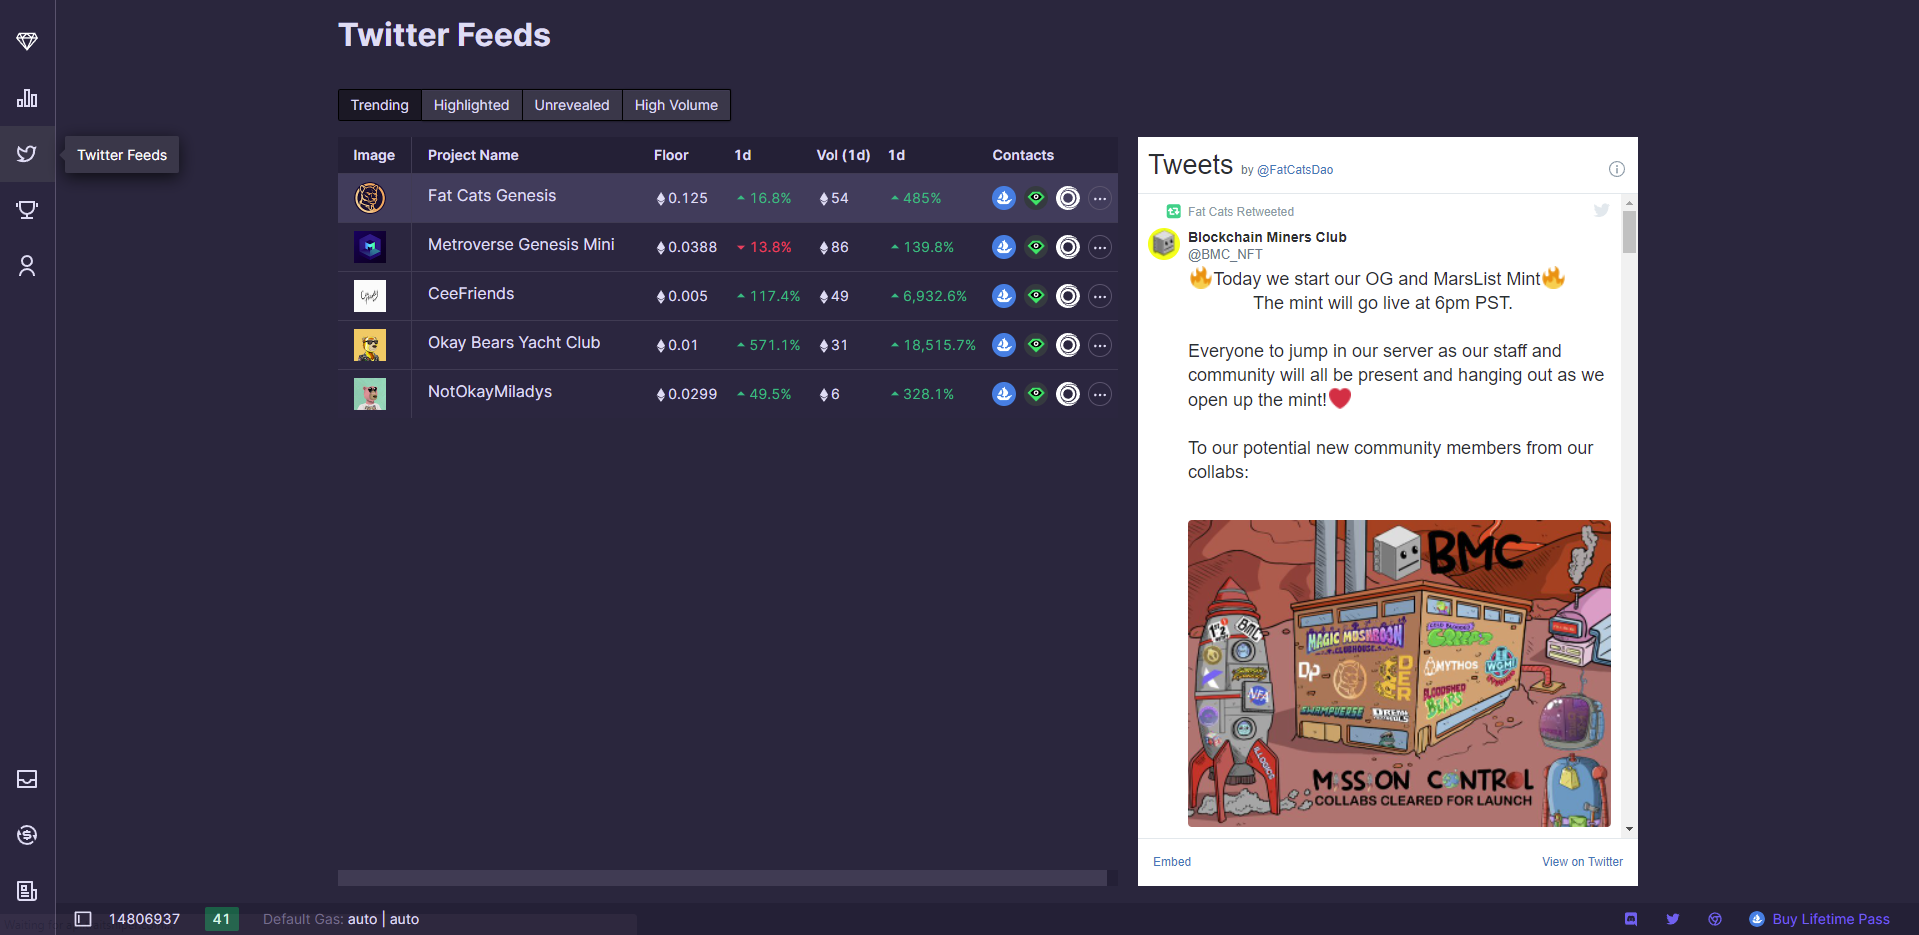The height and width of the screenshot is (935, 1919).
Task: Open the user profile sidebar icon
Action: [x=27, y=266]
